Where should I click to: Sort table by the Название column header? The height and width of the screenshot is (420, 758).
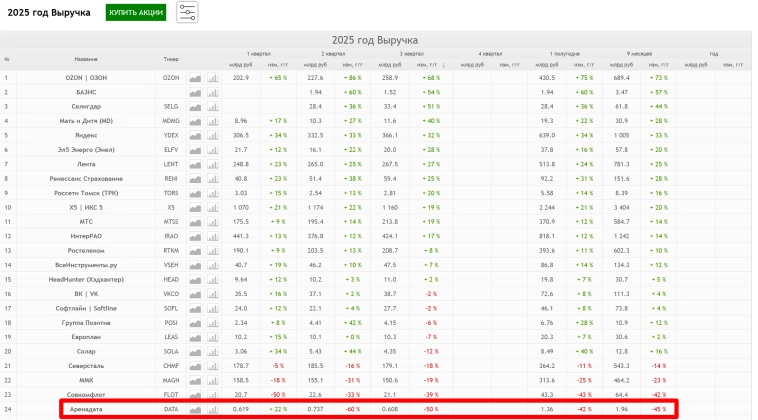point(86,60)
